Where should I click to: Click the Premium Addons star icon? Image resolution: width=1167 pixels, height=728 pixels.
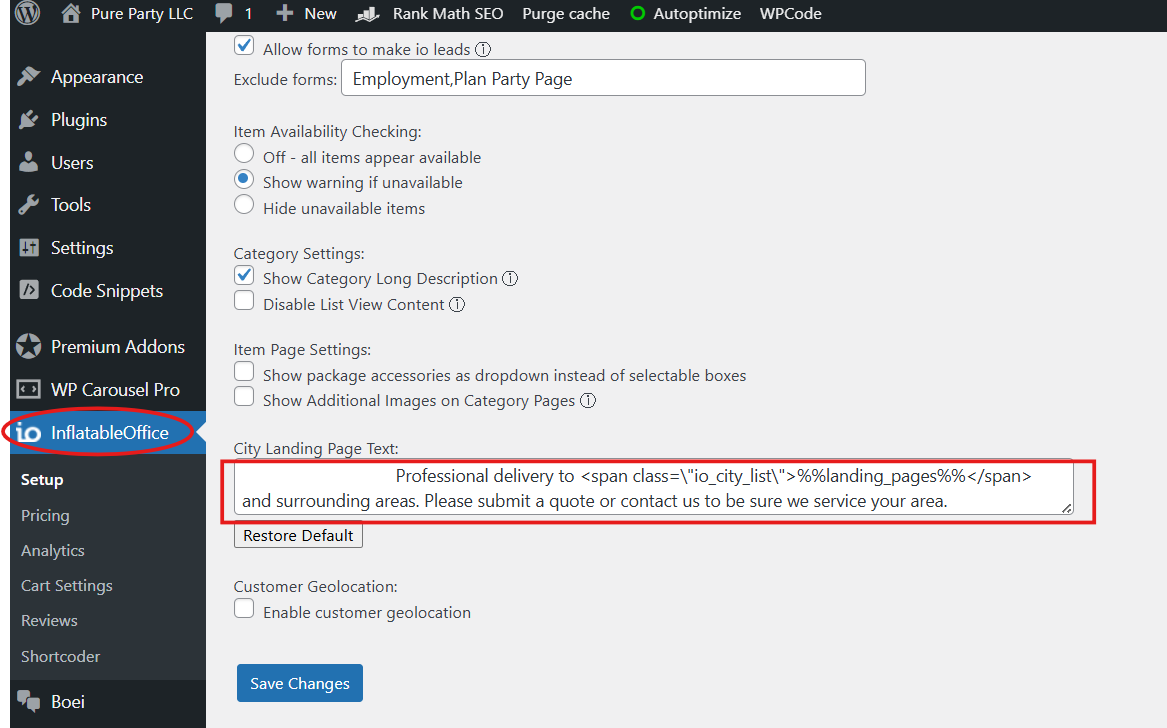pyautogui.click(x=29, y=347)
